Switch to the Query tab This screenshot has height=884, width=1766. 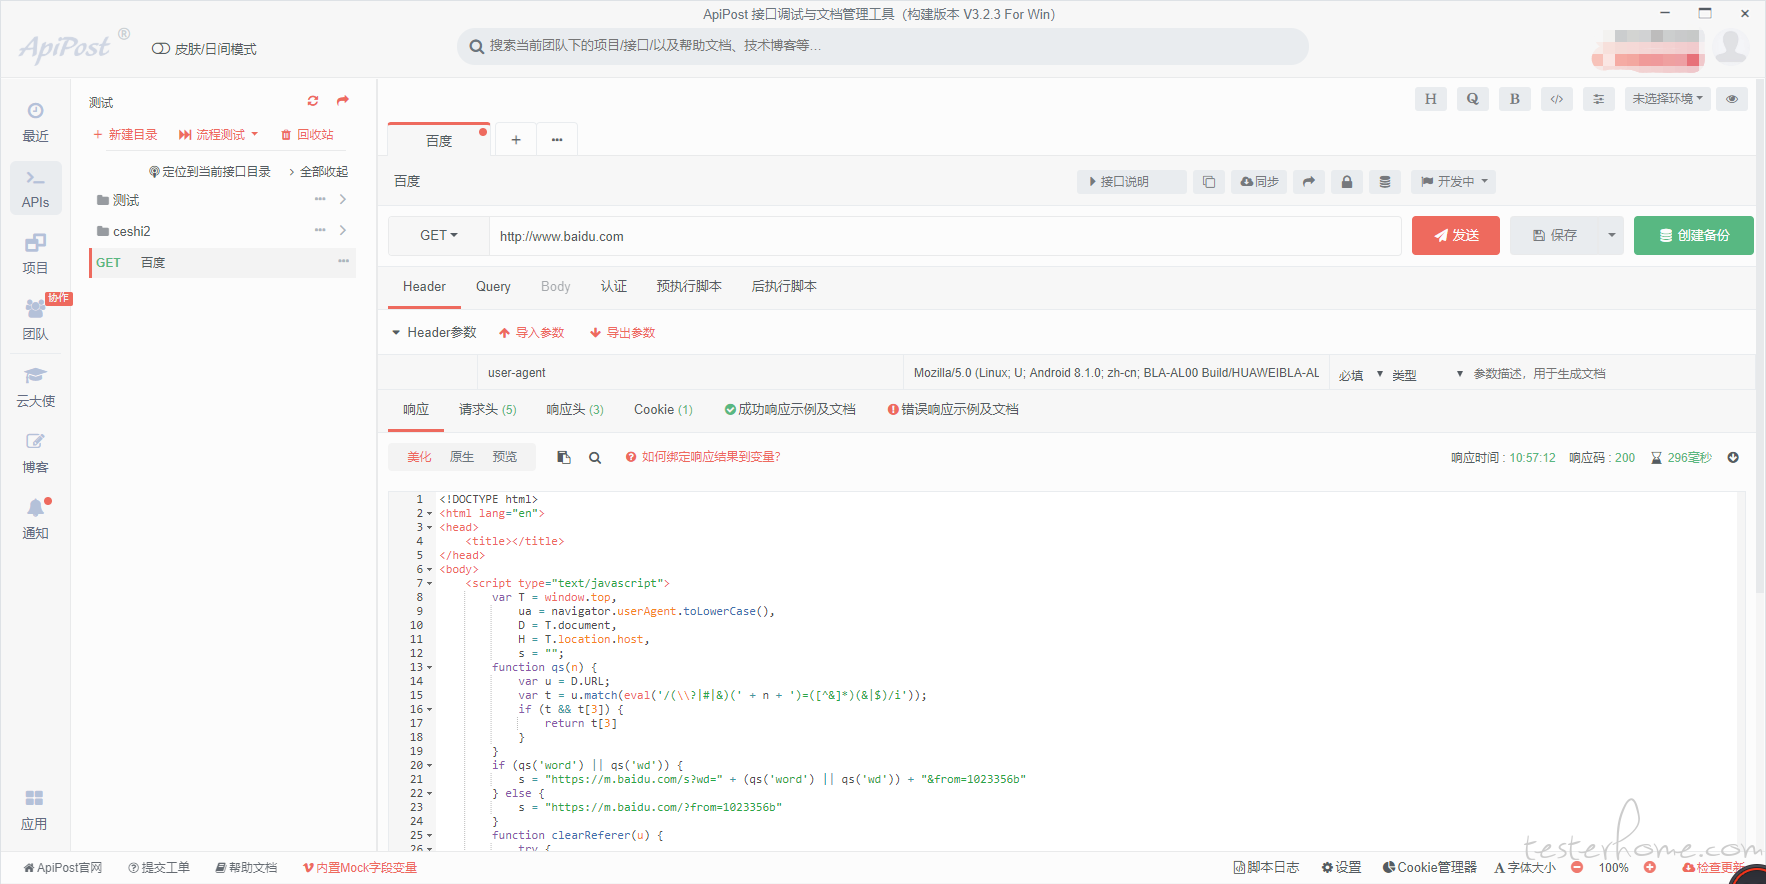pos(493,286)
